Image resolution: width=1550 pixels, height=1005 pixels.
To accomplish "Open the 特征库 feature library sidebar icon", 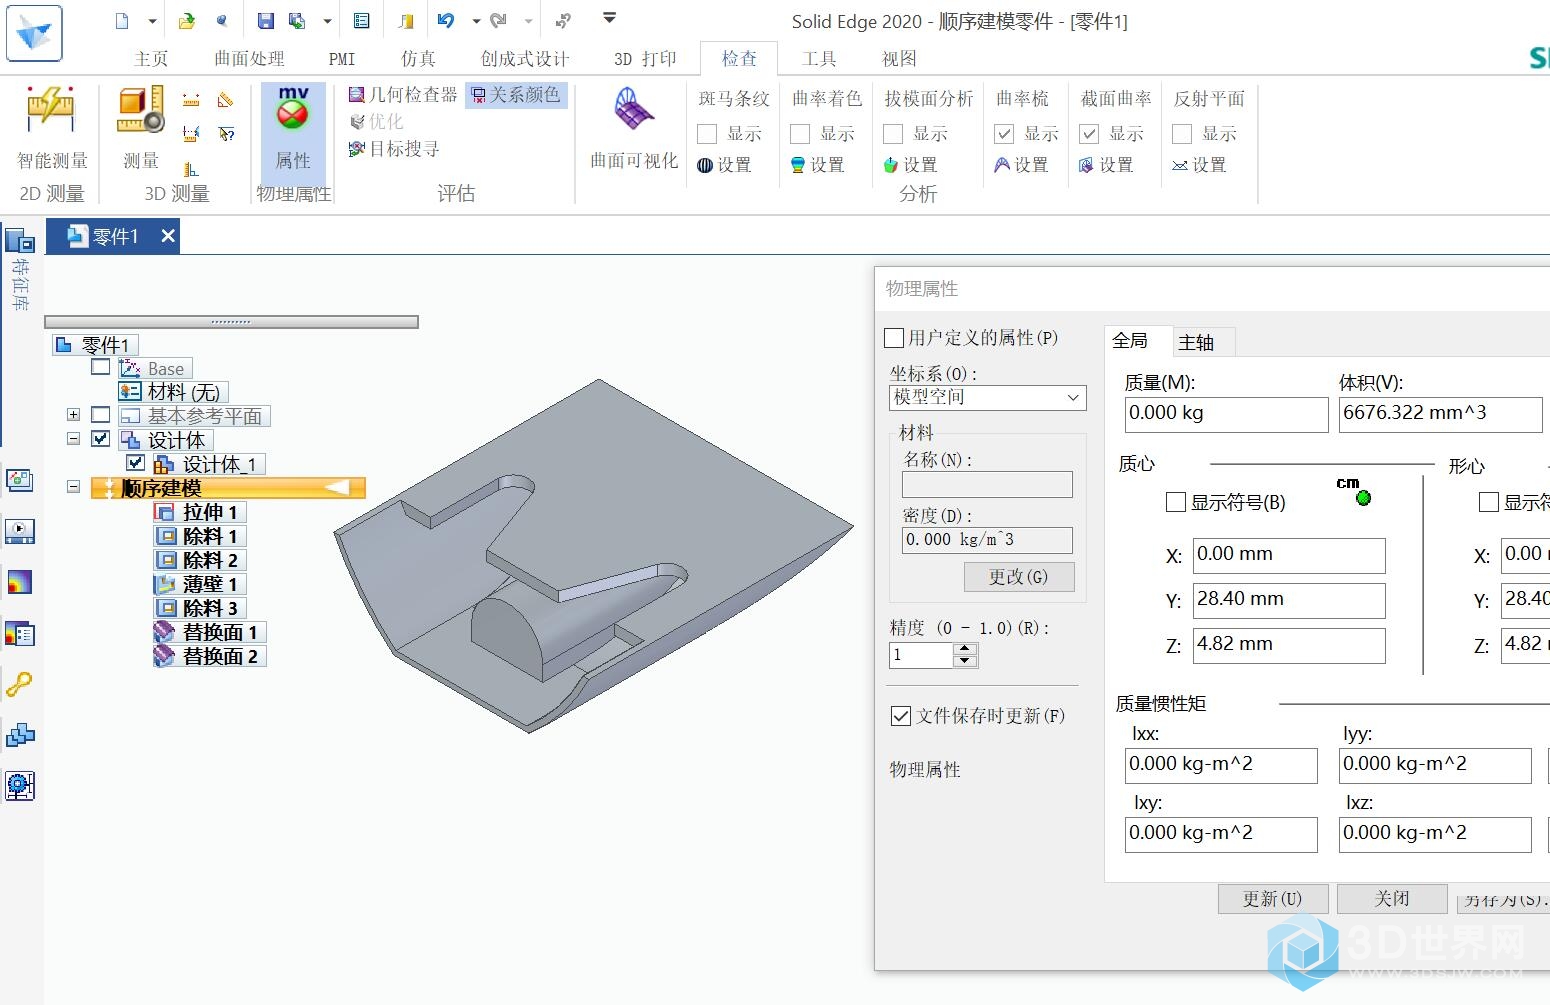I will [19, 243].
